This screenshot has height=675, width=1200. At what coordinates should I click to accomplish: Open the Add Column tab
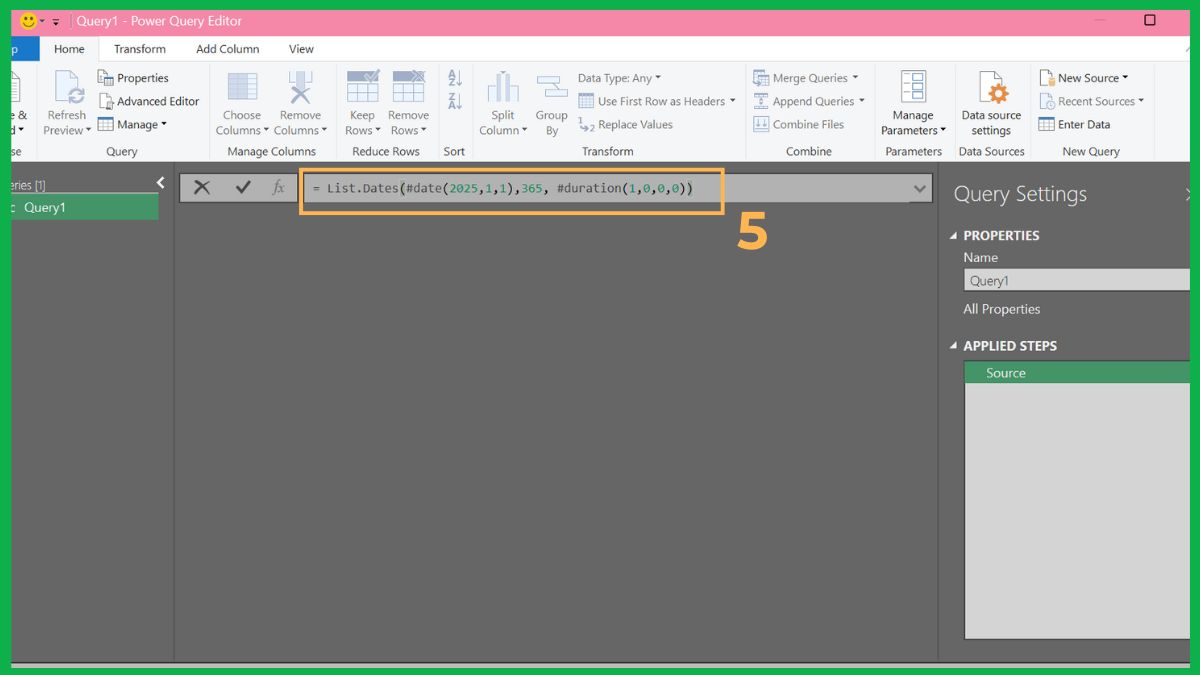(x=227, y=48)
